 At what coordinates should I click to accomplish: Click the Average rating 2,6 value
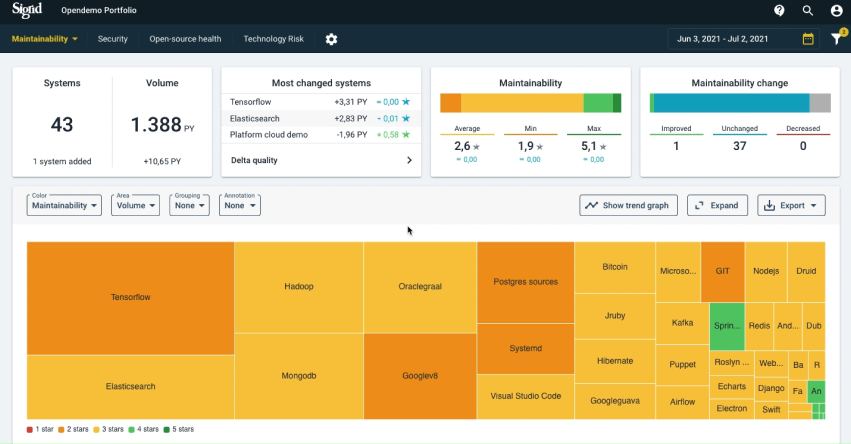(462, 146)
